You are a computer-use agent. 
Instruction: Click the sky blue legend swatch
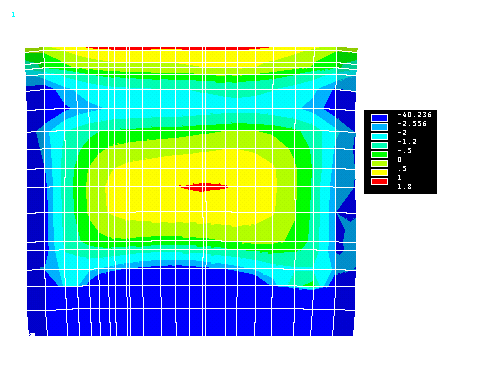pyautogui.click(x=379, y=127)
